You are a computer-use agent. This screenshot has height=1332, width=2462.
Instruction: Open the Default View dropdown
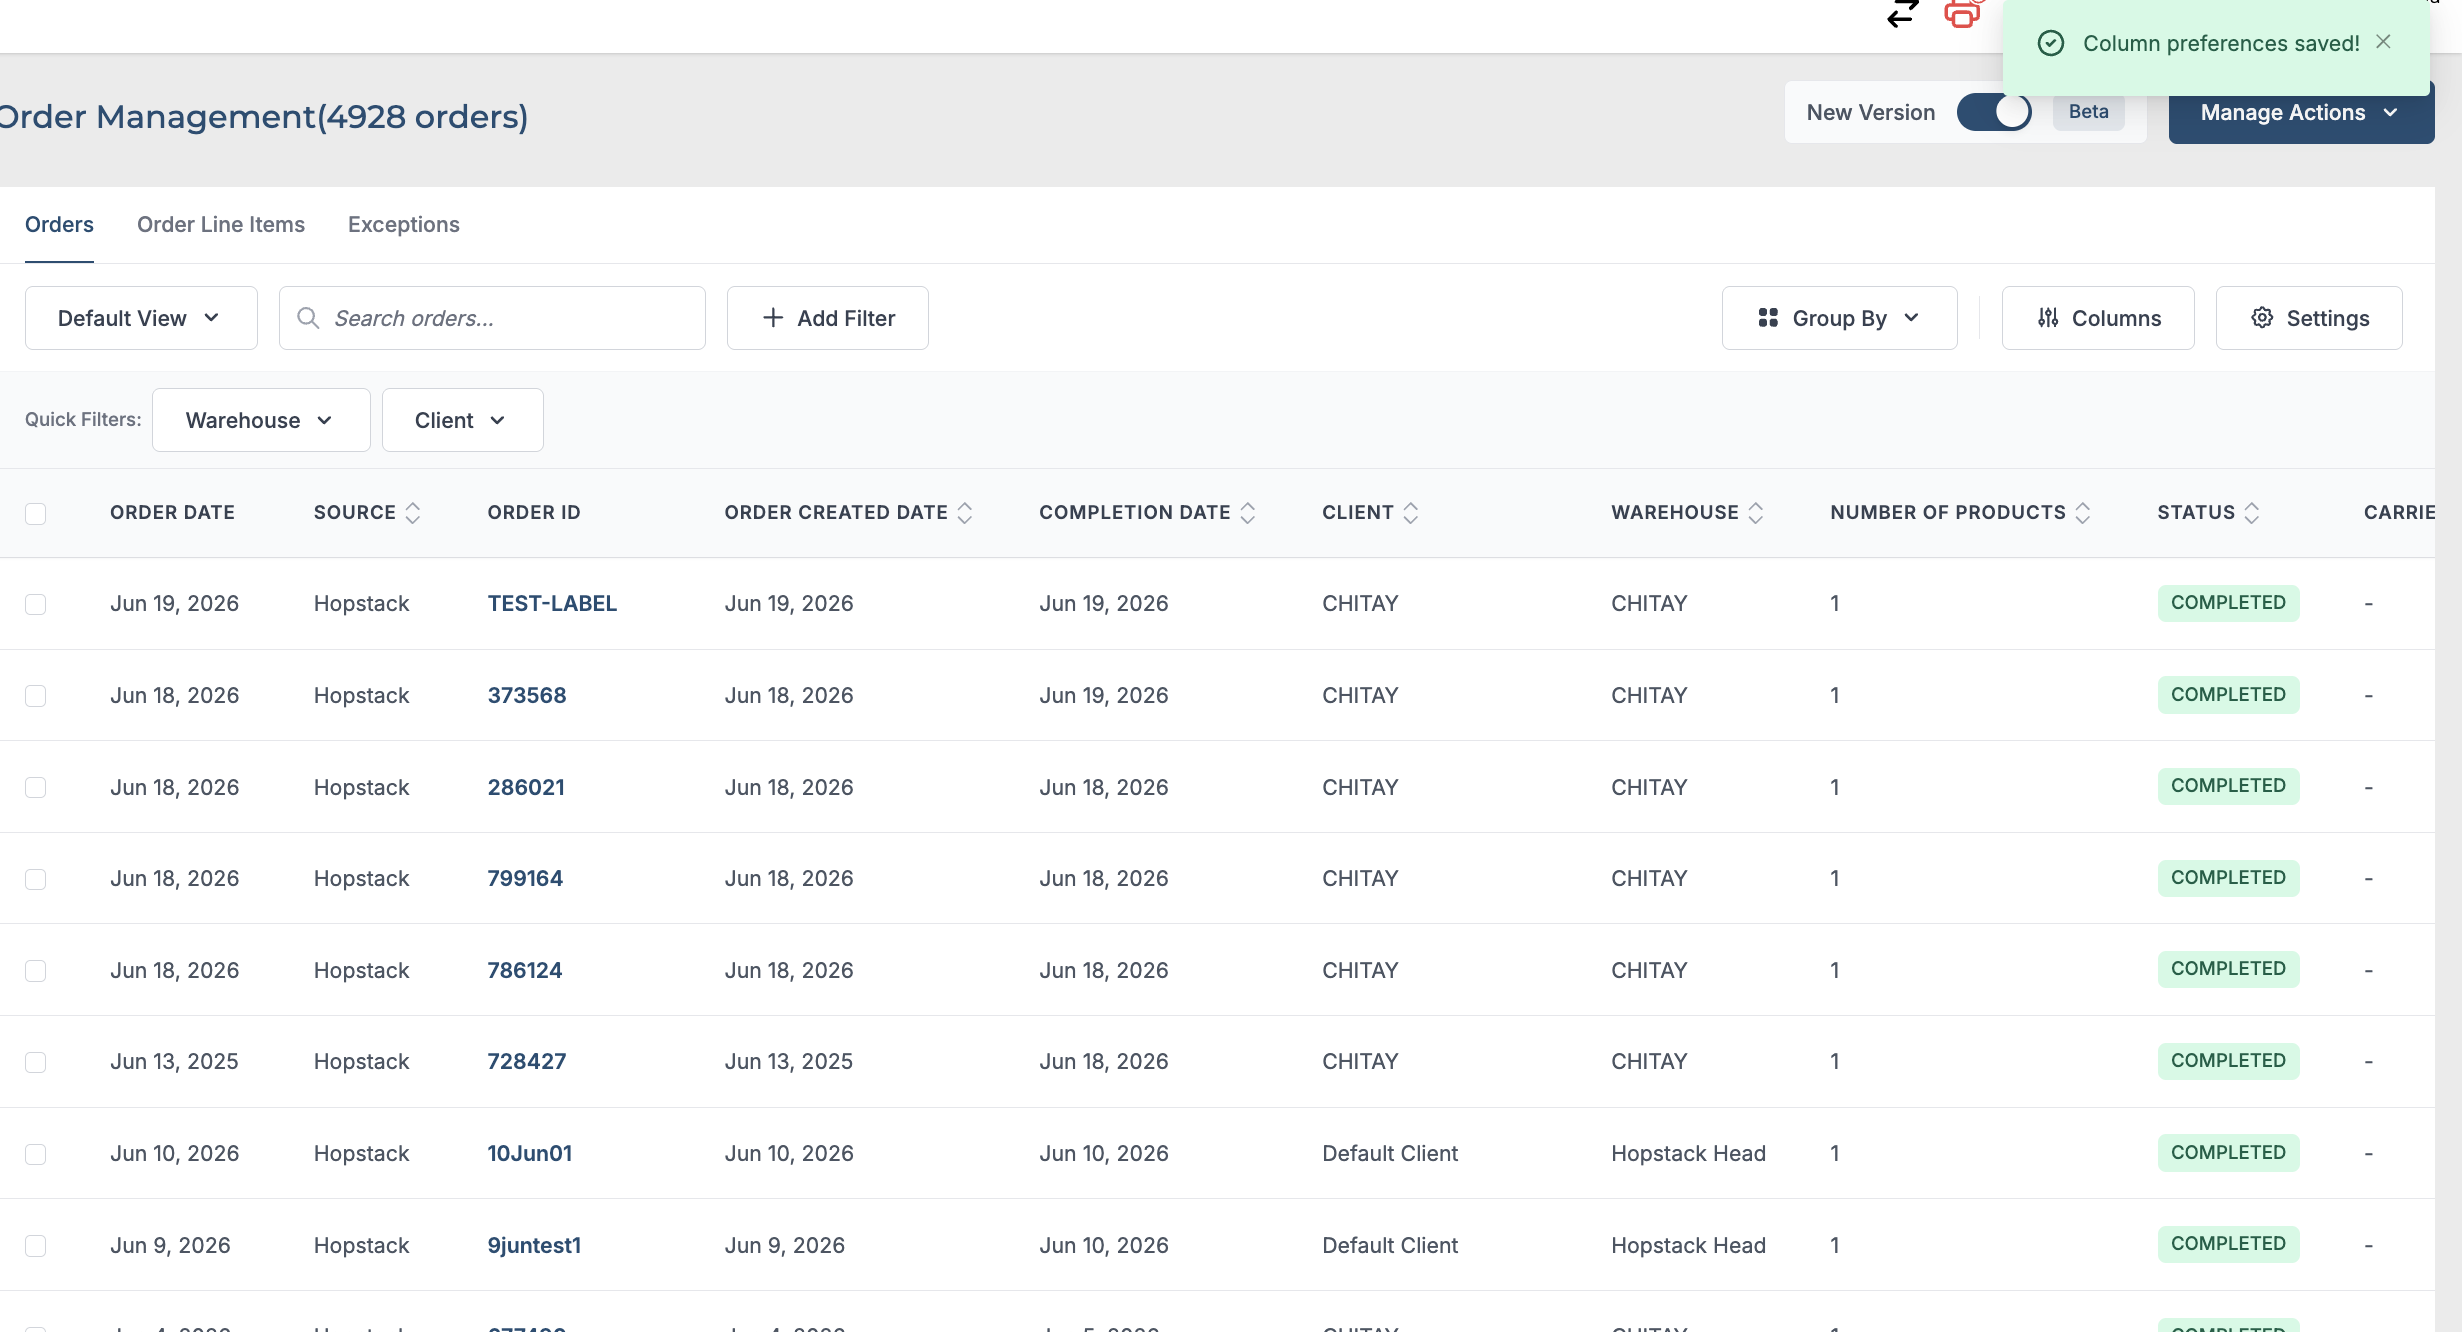click(x=141, y=318)
